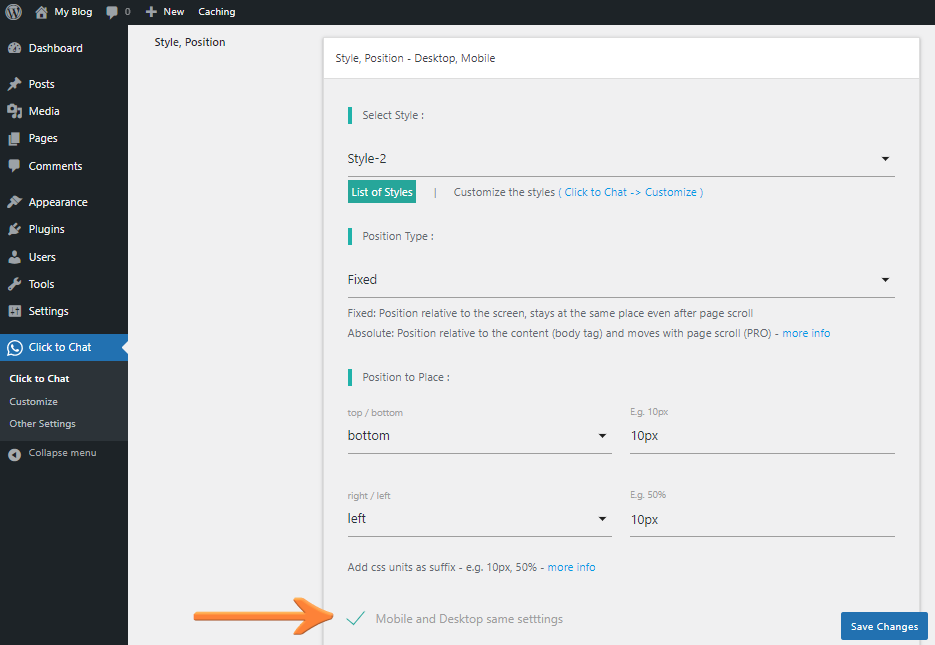The width and height of the screenshot is (935, 645).
Task: Open the Dashboard using its gauge icon
Action: pyautogui.click(x=15, y=47)
